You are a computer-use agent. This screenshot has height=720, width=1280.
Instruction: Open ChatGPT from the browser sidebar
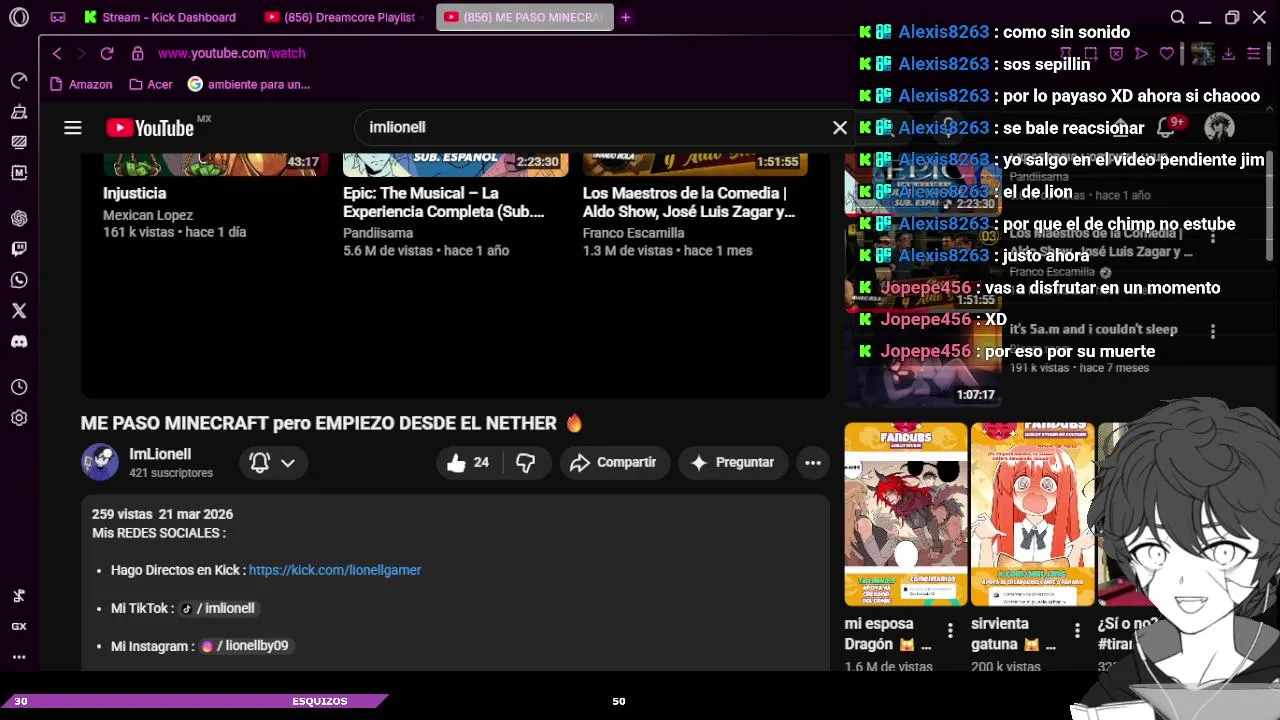point(19,218)
